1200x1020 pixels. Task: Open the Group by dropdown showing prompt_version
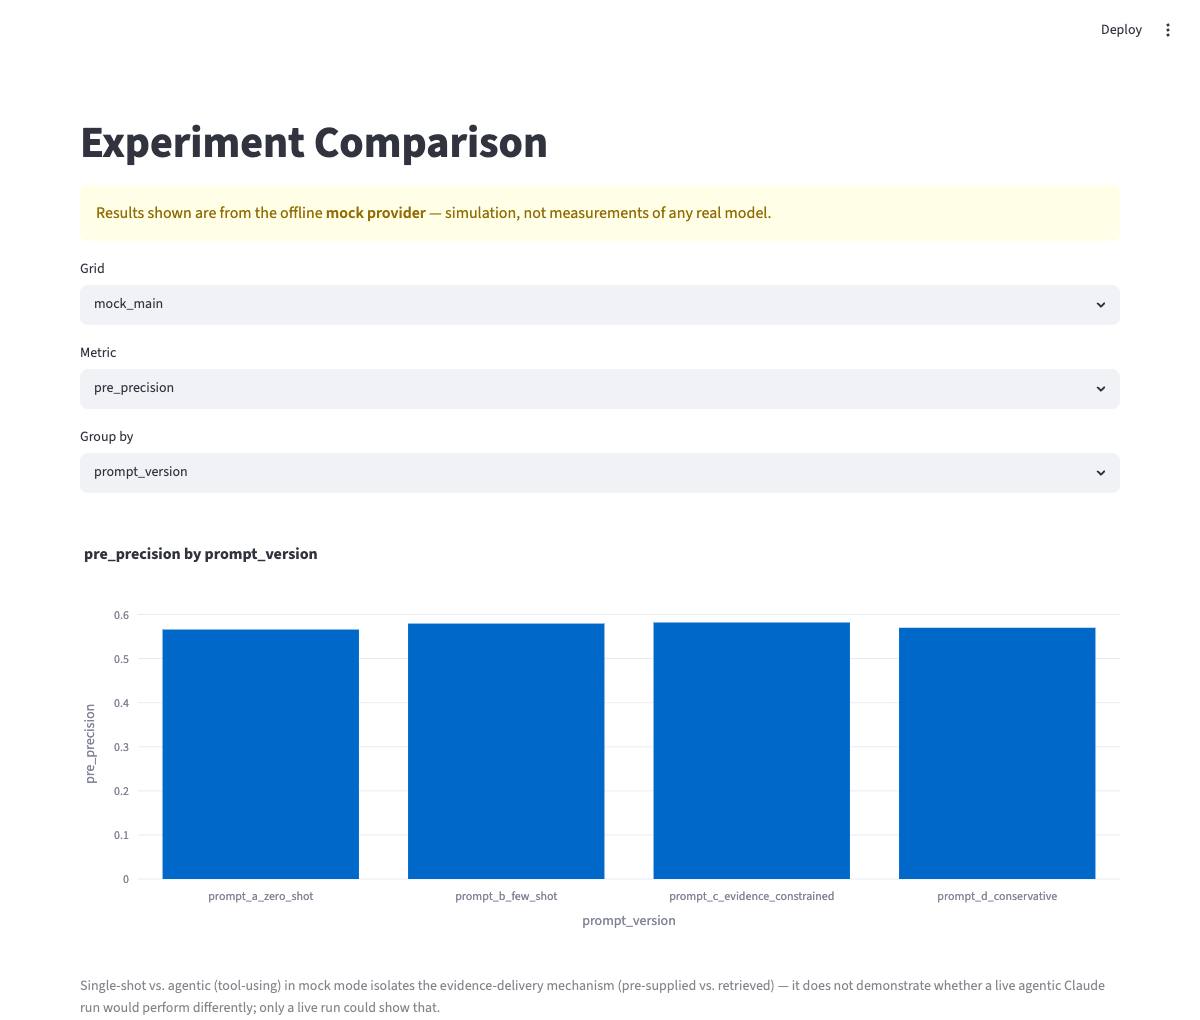tap(600, 472)
